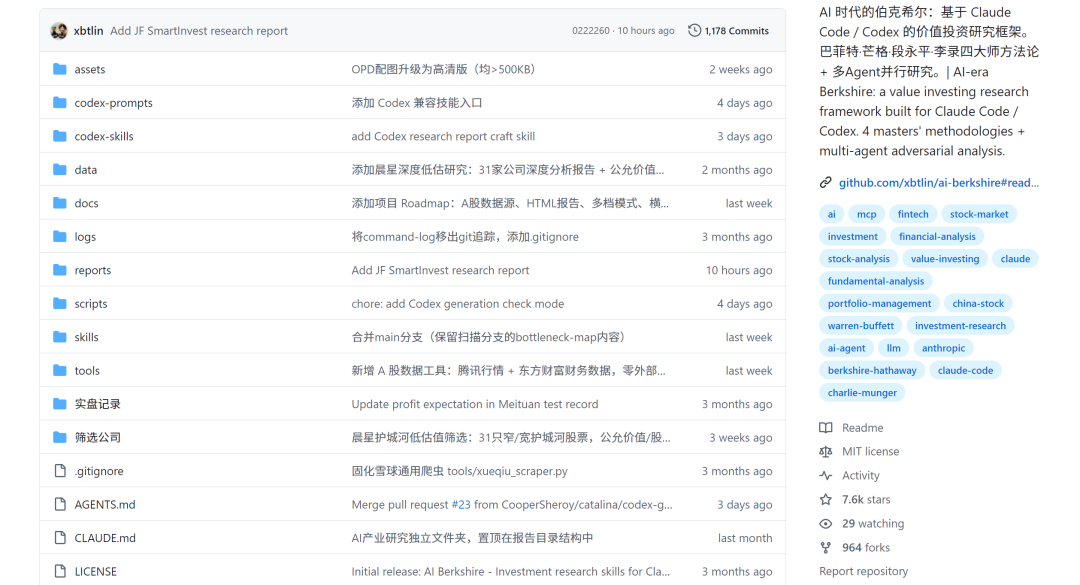
Task: Select the claude topic tag
Action: coord(1015,259)
